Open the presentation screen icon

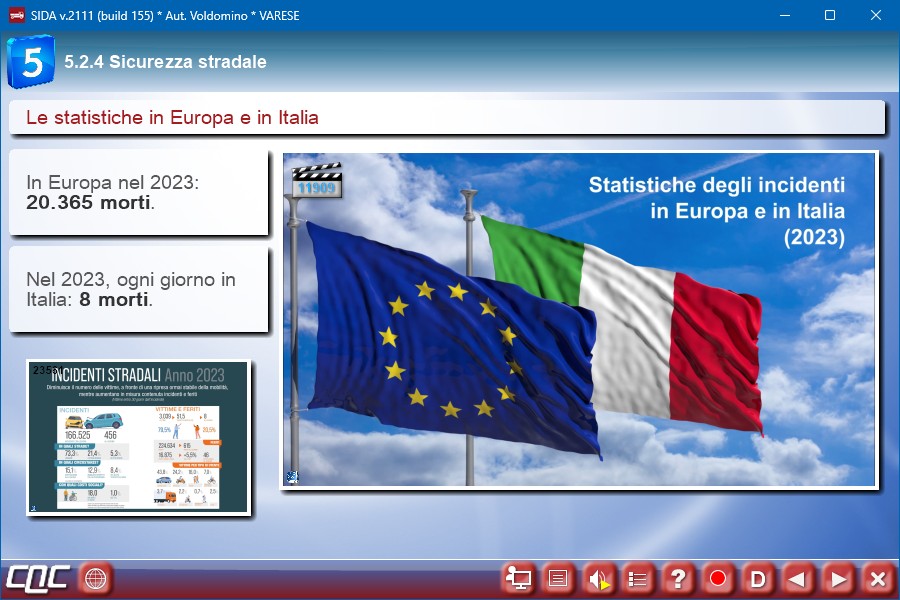click(518, 578)
